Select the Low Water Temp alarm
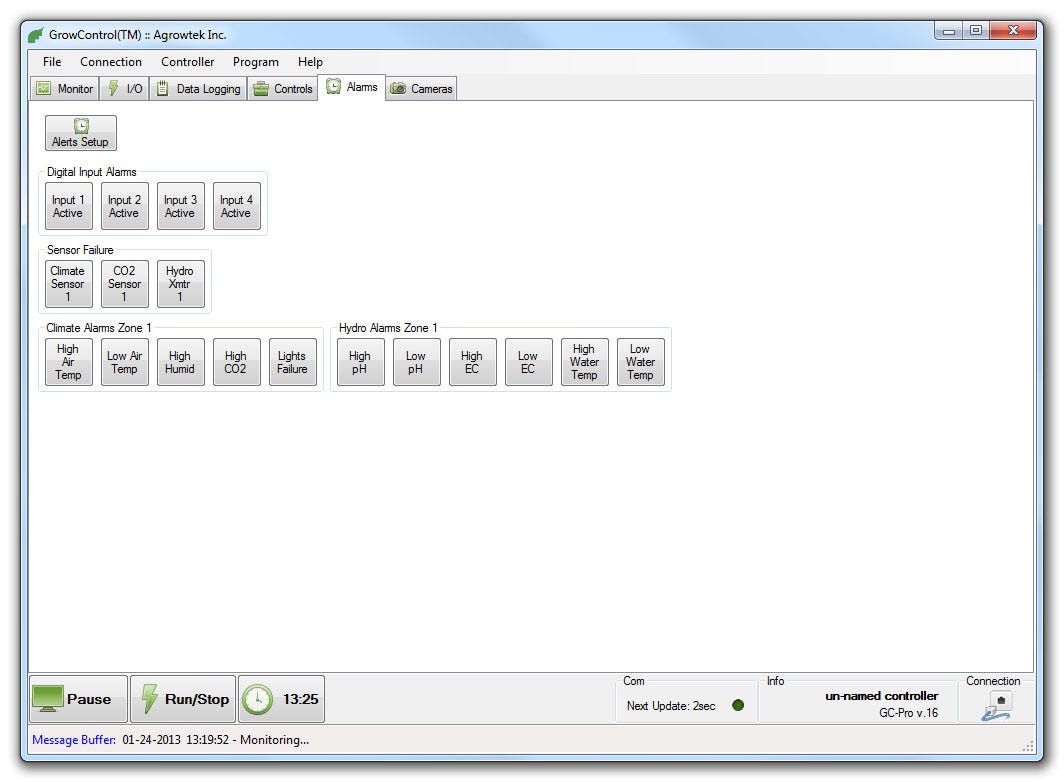The height and width of the screenshot is (782, 1064). coord(640,362)
